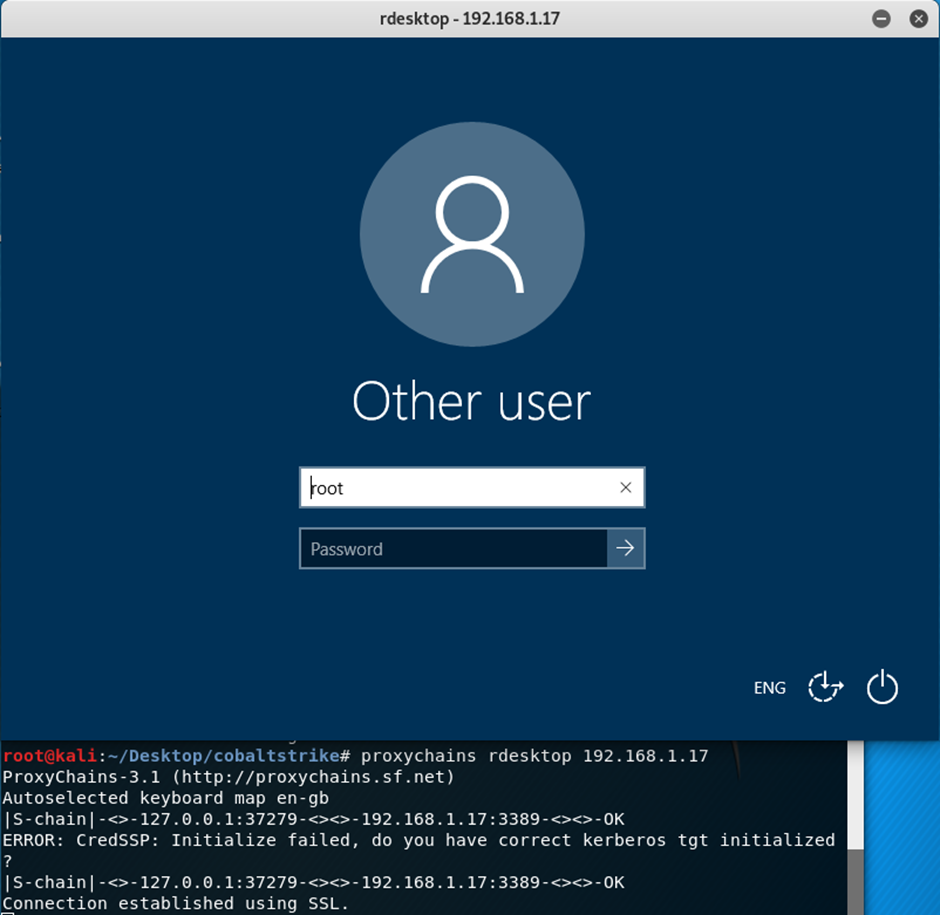The width and height of the screenshot is (940, 915).
Task: Switch input language via ENG indicator
Action: click(769, 688)
